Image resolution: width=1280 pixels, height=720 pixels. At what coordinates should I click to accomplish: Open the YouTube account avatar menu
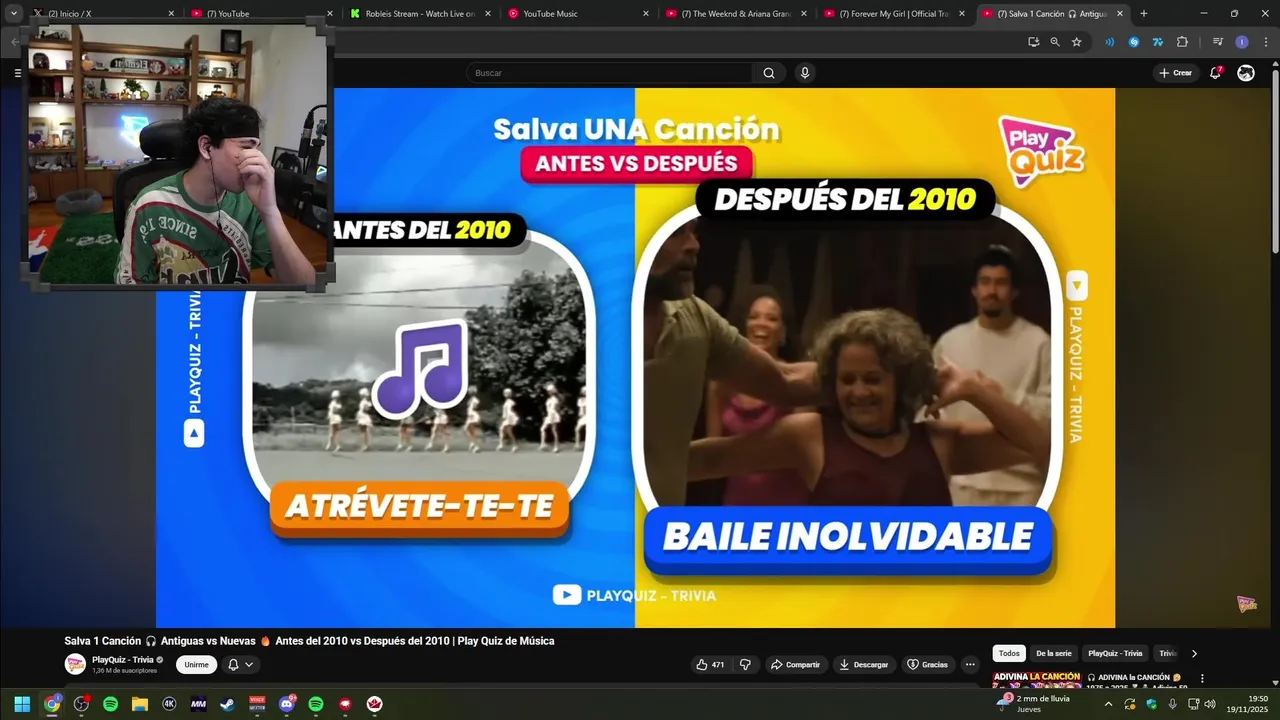[1246, 73]
